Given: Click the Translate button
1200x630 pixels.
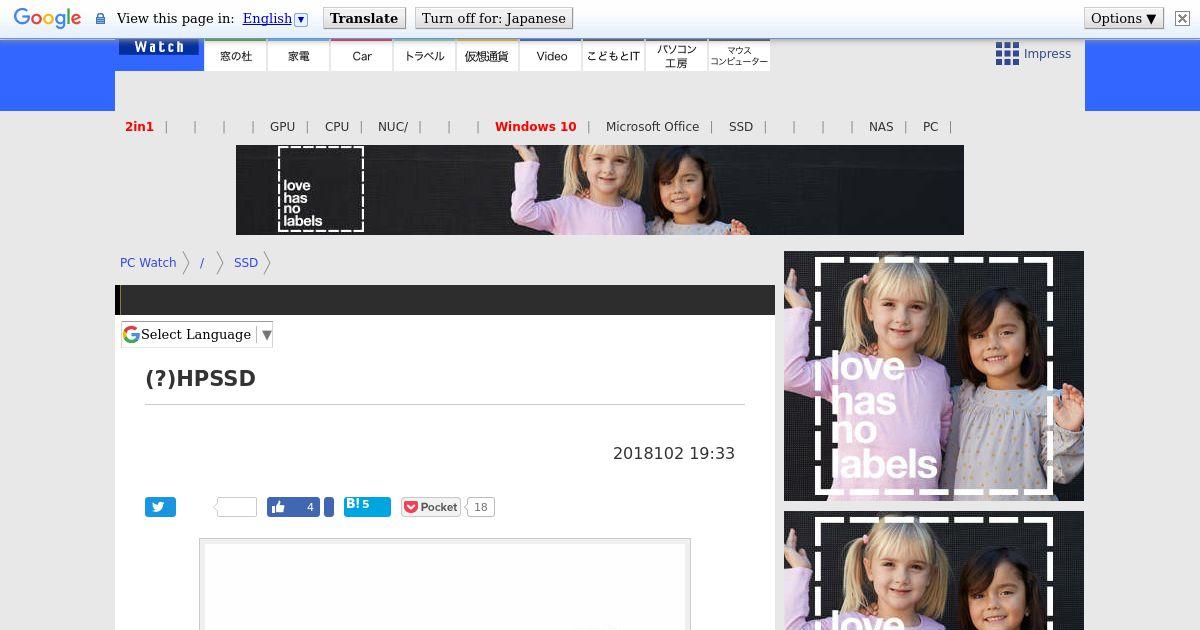Looking at the screenshot, I should point(364,18).
